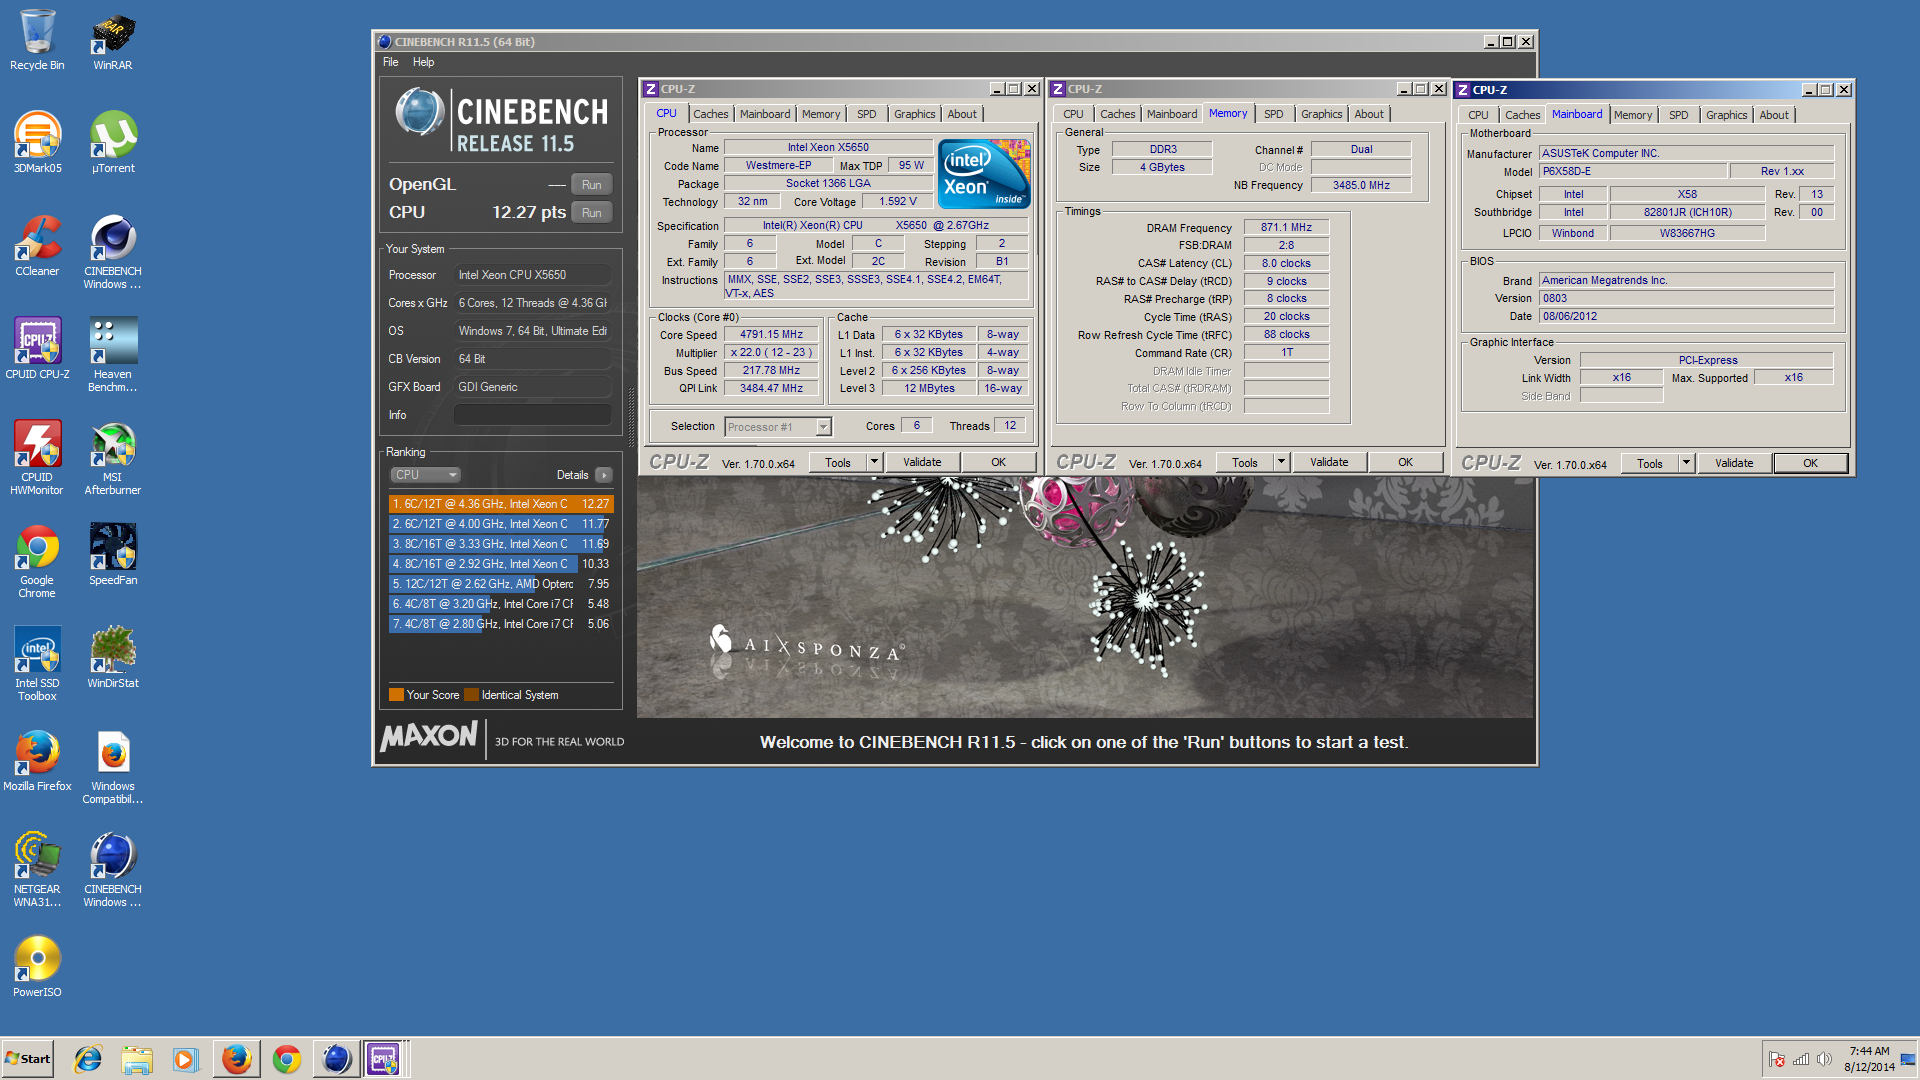Open the CPUID CPU-Z desktop shortcut
This screenshot has width=1920, height=1080.
(37, 348)
